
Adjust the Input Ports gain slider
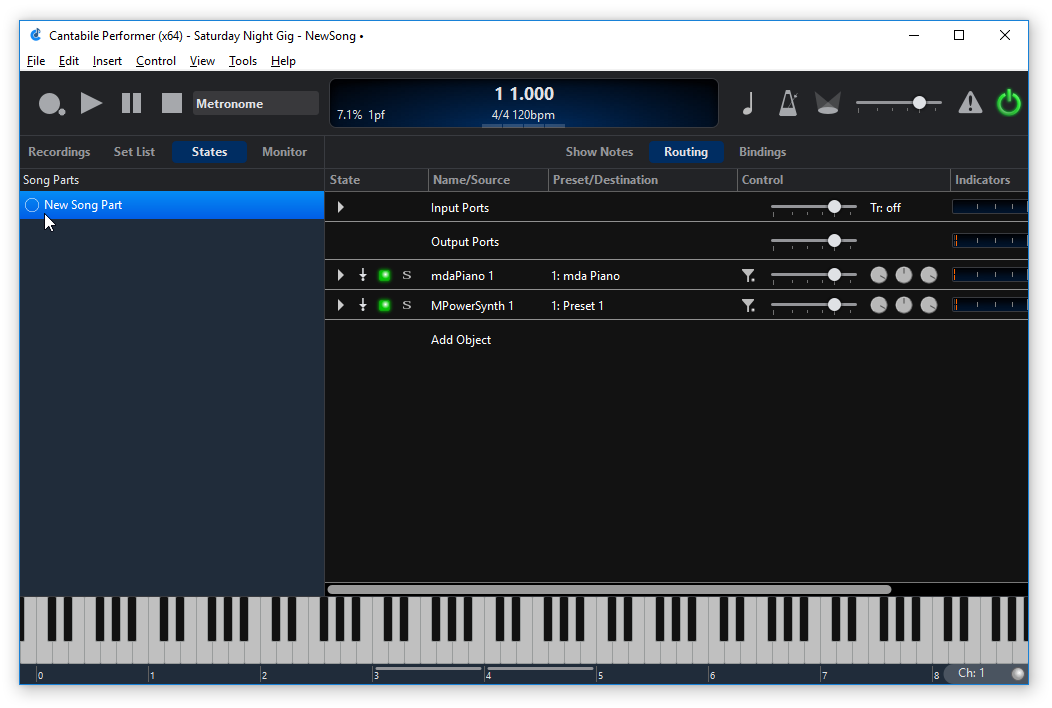point(814,207)
